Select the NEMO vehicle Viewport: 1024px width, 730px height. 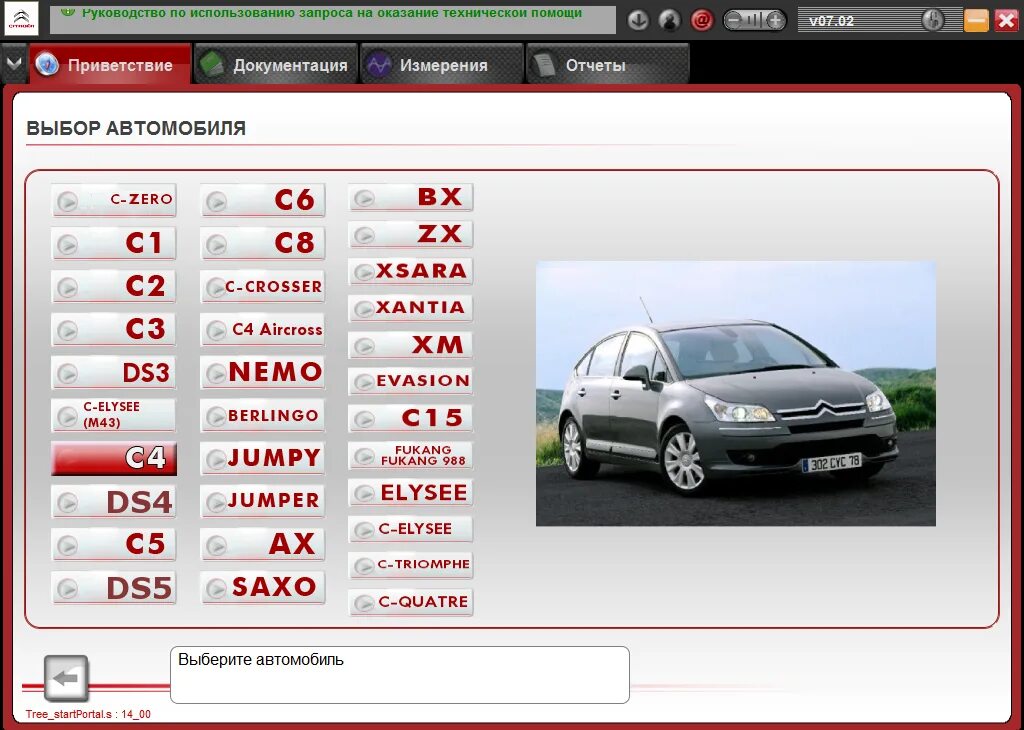click(x=263, y=372)
